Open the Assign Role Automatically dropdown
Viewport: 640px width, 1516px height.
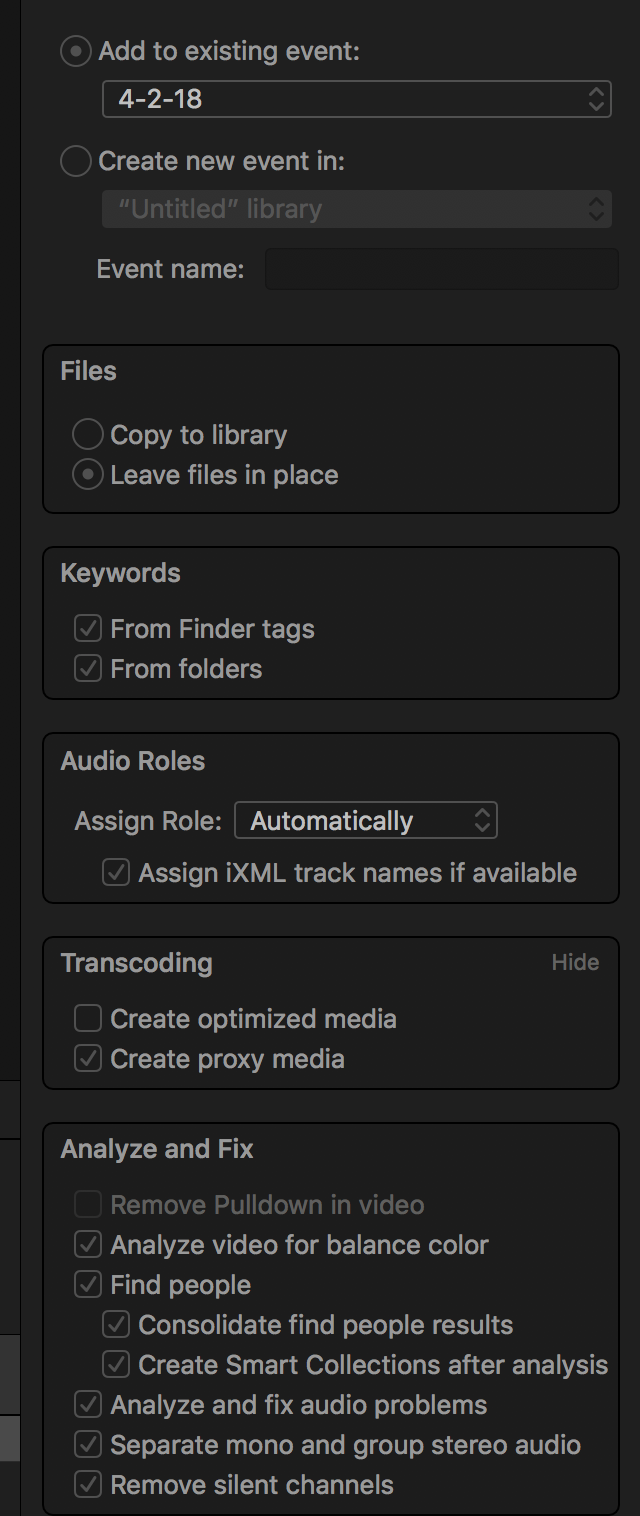[366, 821]
